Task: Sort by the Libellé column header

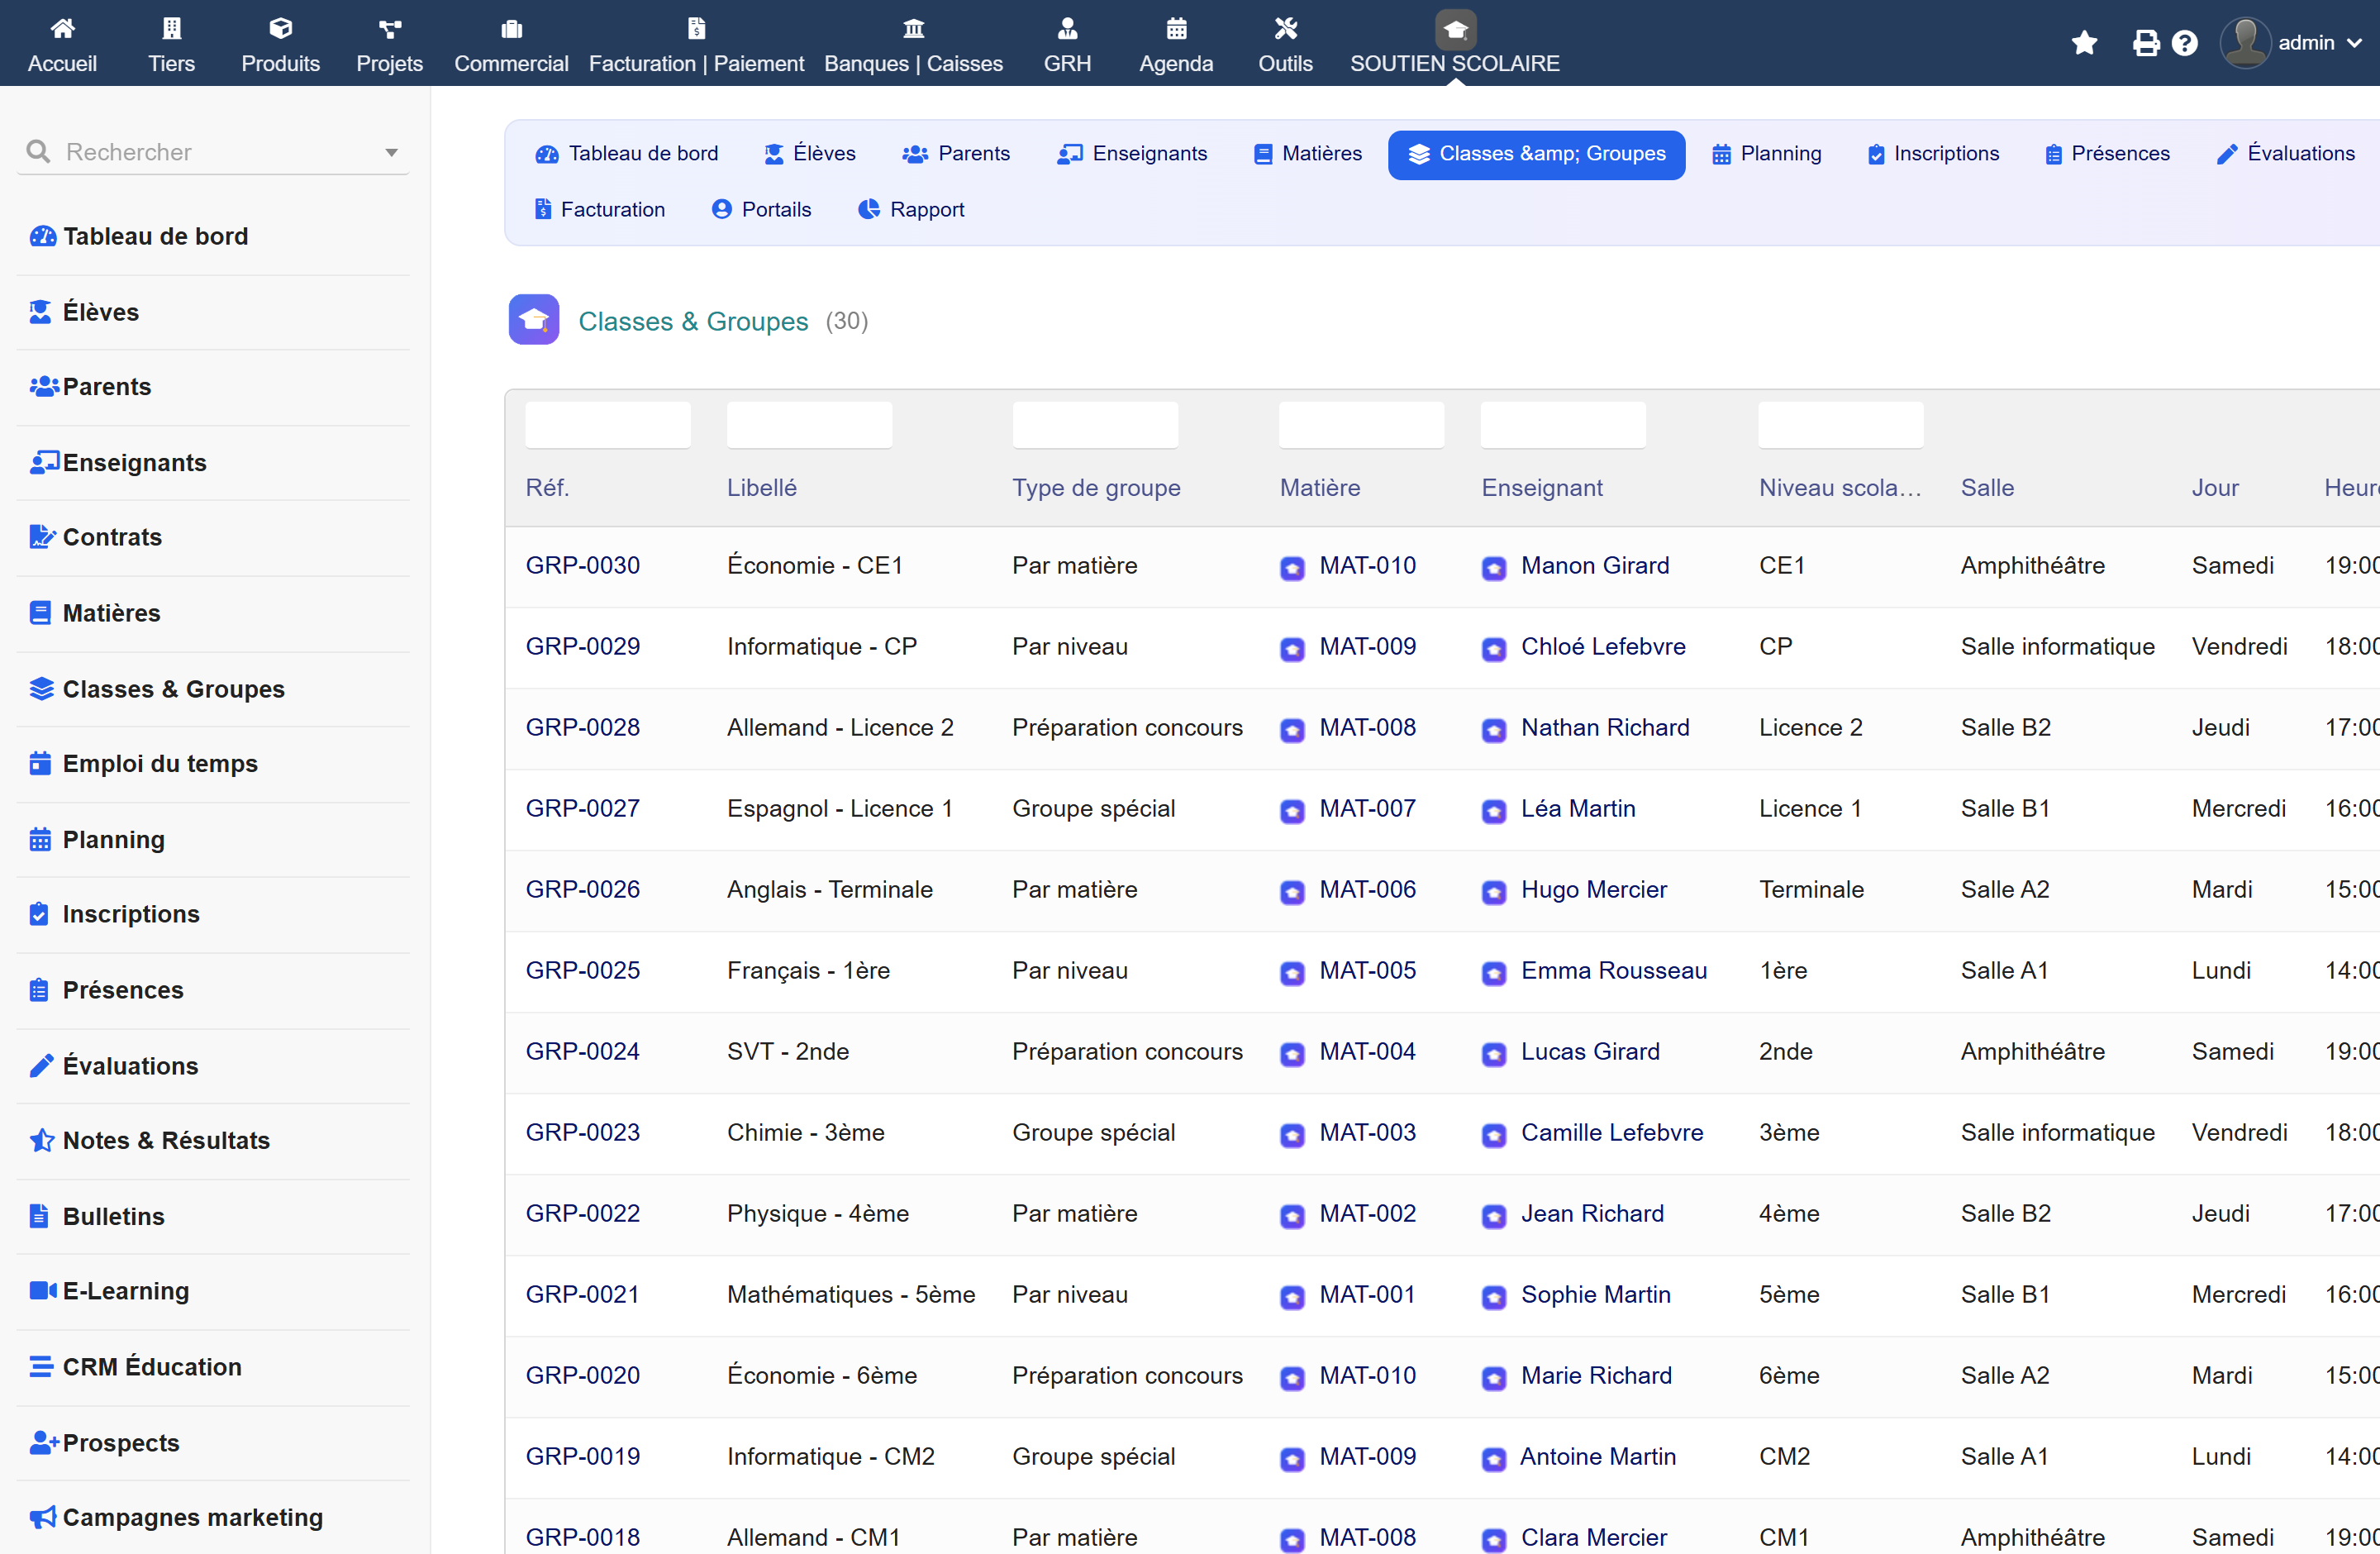Action: (761, 488)
